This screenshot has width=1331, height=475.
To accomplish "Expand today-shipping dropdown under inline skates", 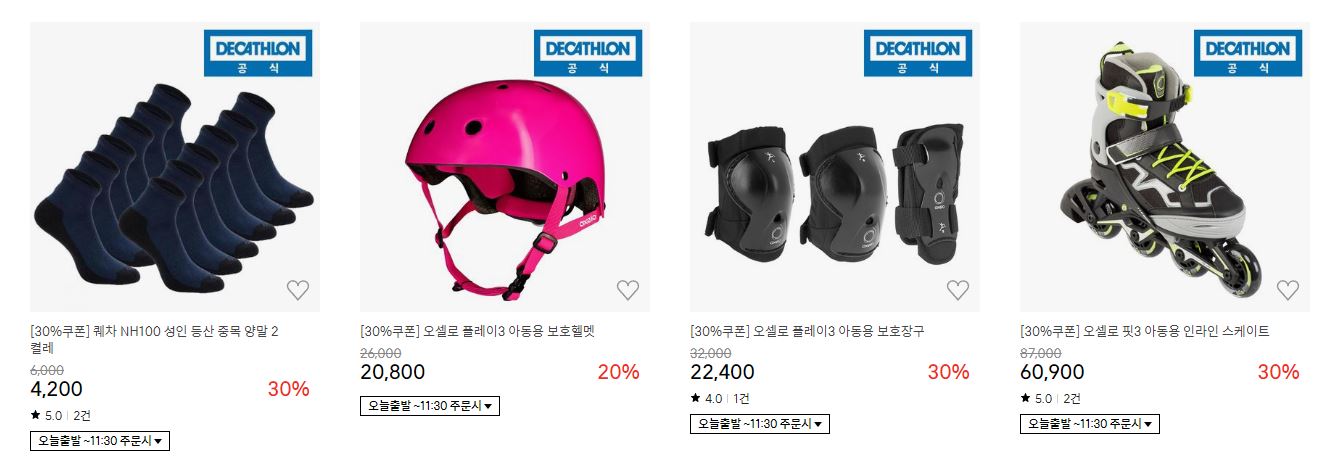I will [1090, 424].
